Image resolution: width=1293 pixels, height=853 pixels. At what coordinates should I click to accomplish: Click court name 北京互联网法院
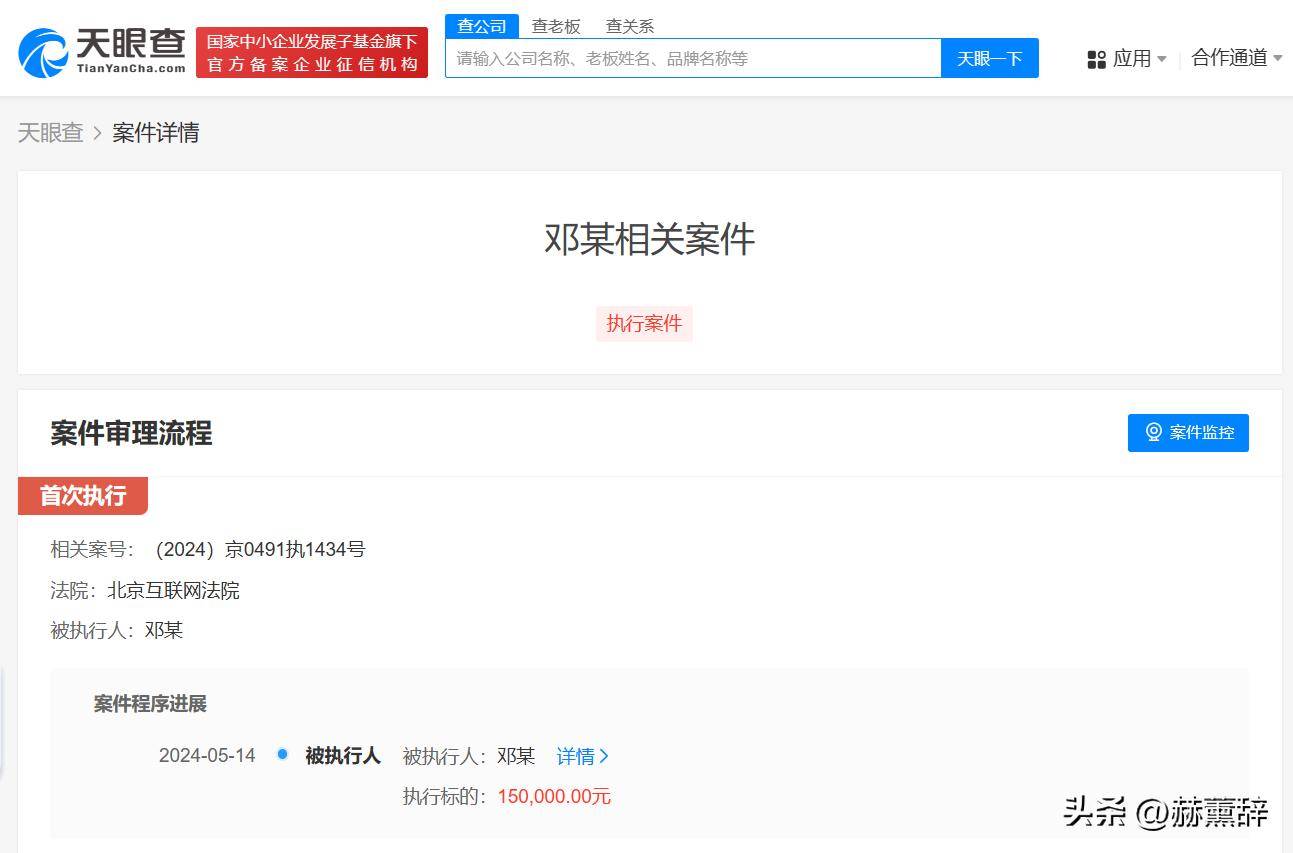173,590
